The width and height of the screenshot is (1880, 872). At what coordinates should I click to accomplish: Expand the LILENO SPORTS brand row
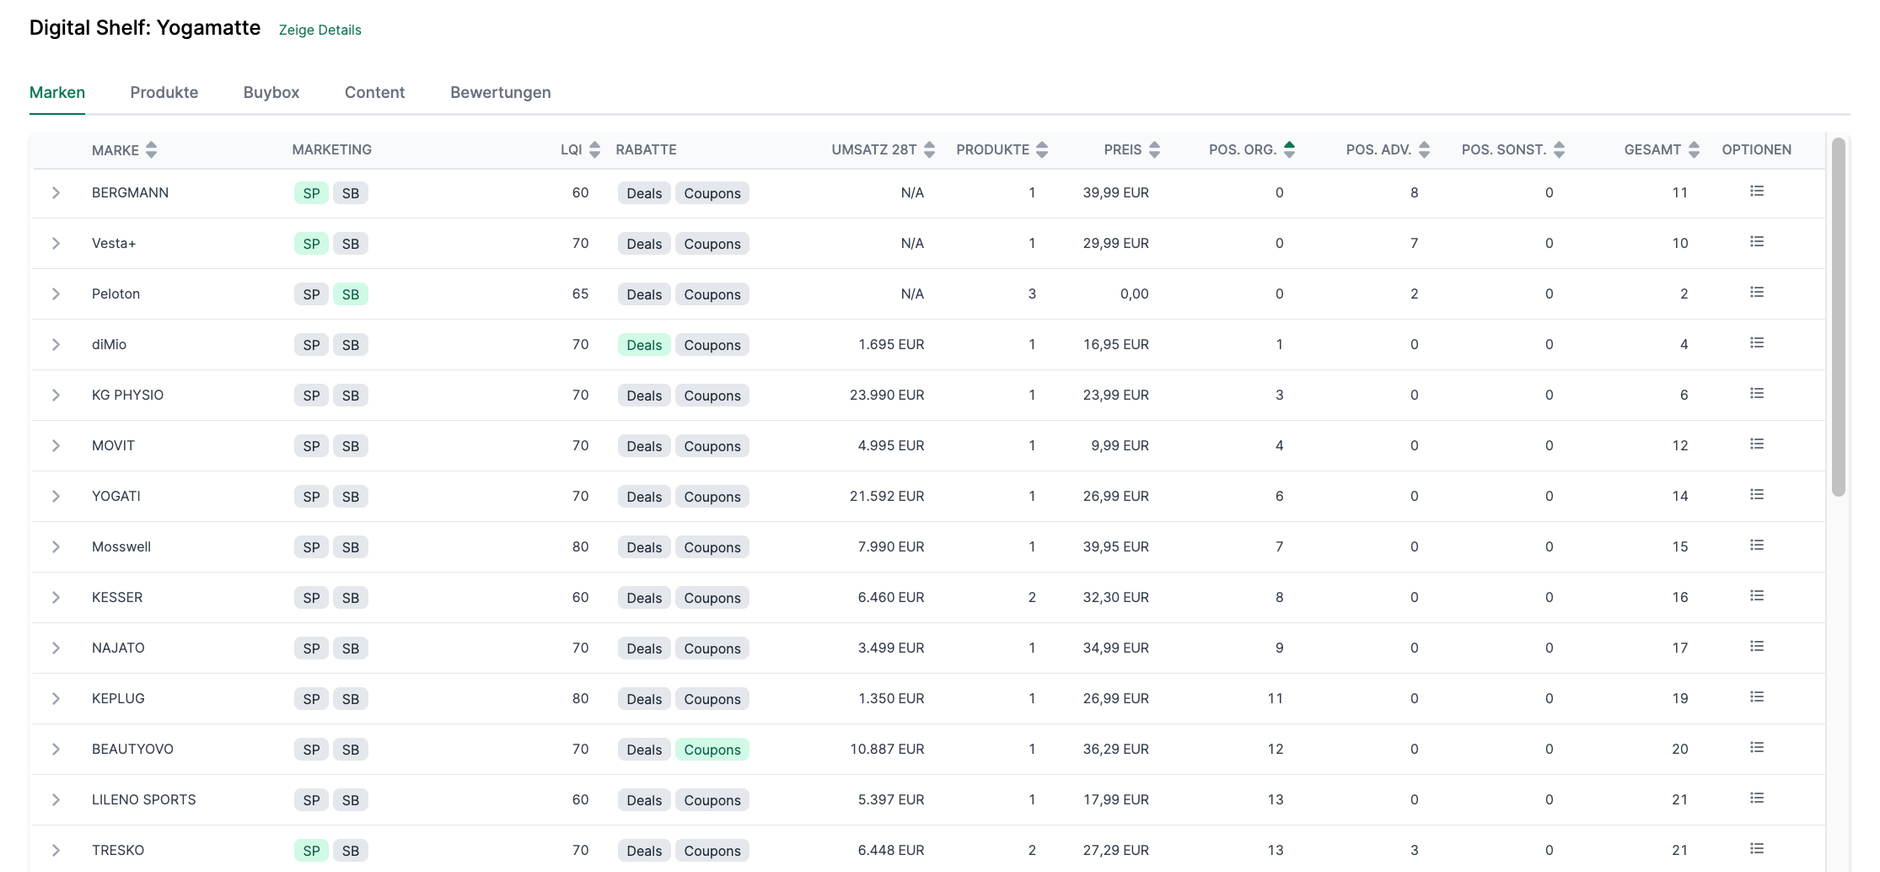point(56,800)
